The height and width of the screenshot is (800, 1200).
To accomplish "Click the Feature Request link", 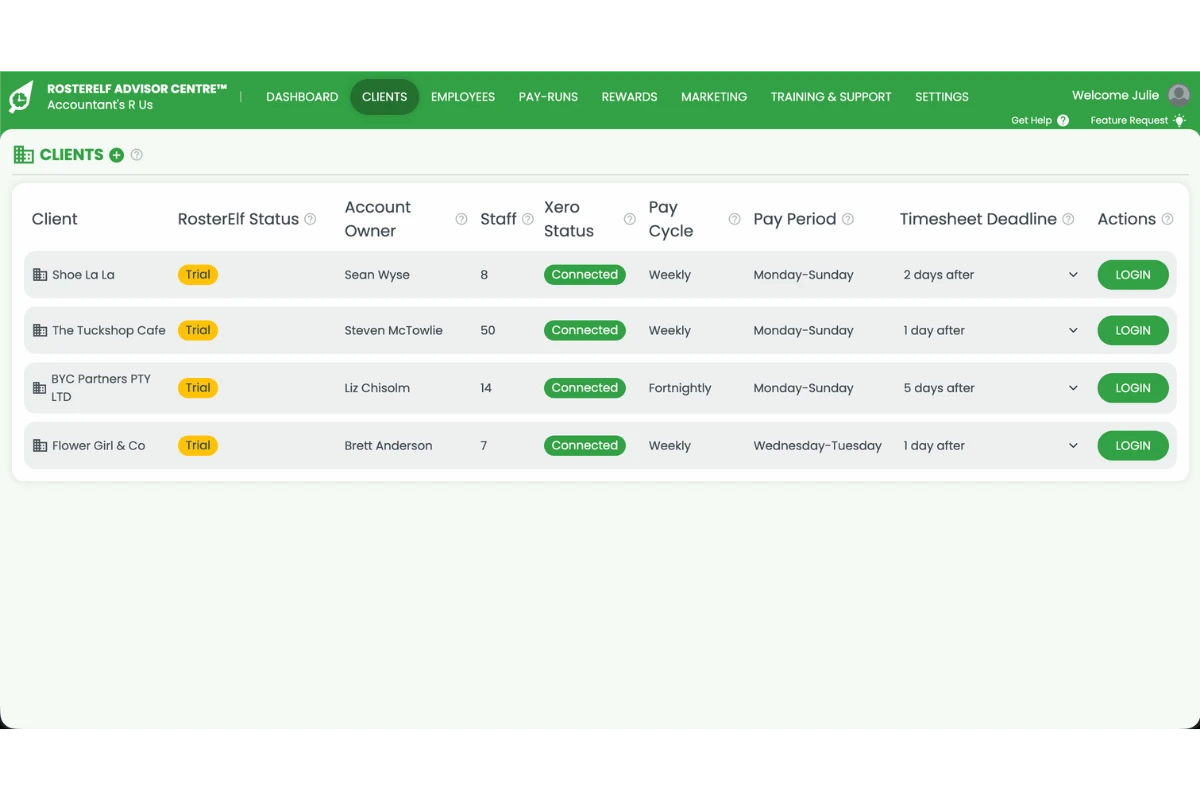I will 1129,121.
